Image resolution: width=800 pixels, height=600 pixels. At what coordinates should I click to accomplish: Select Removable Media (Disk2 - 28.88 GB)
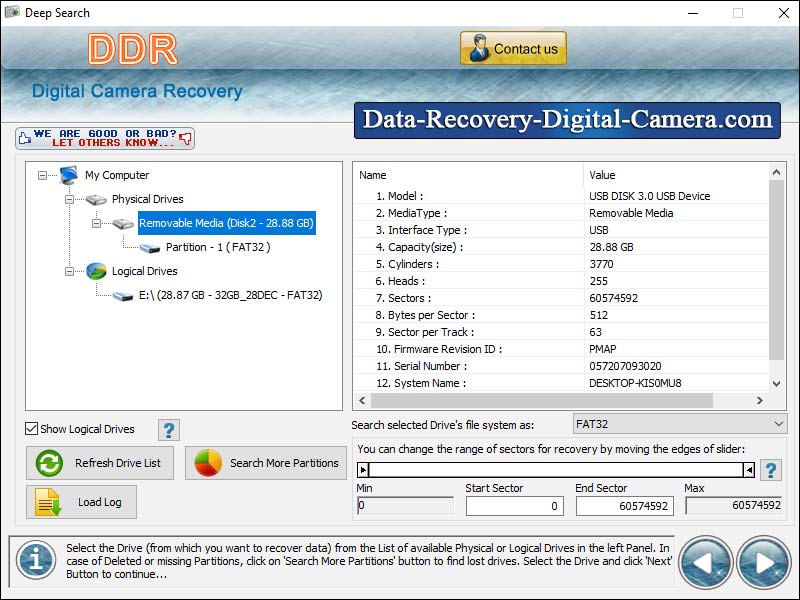pyautogui.click(x=227, y=223)
